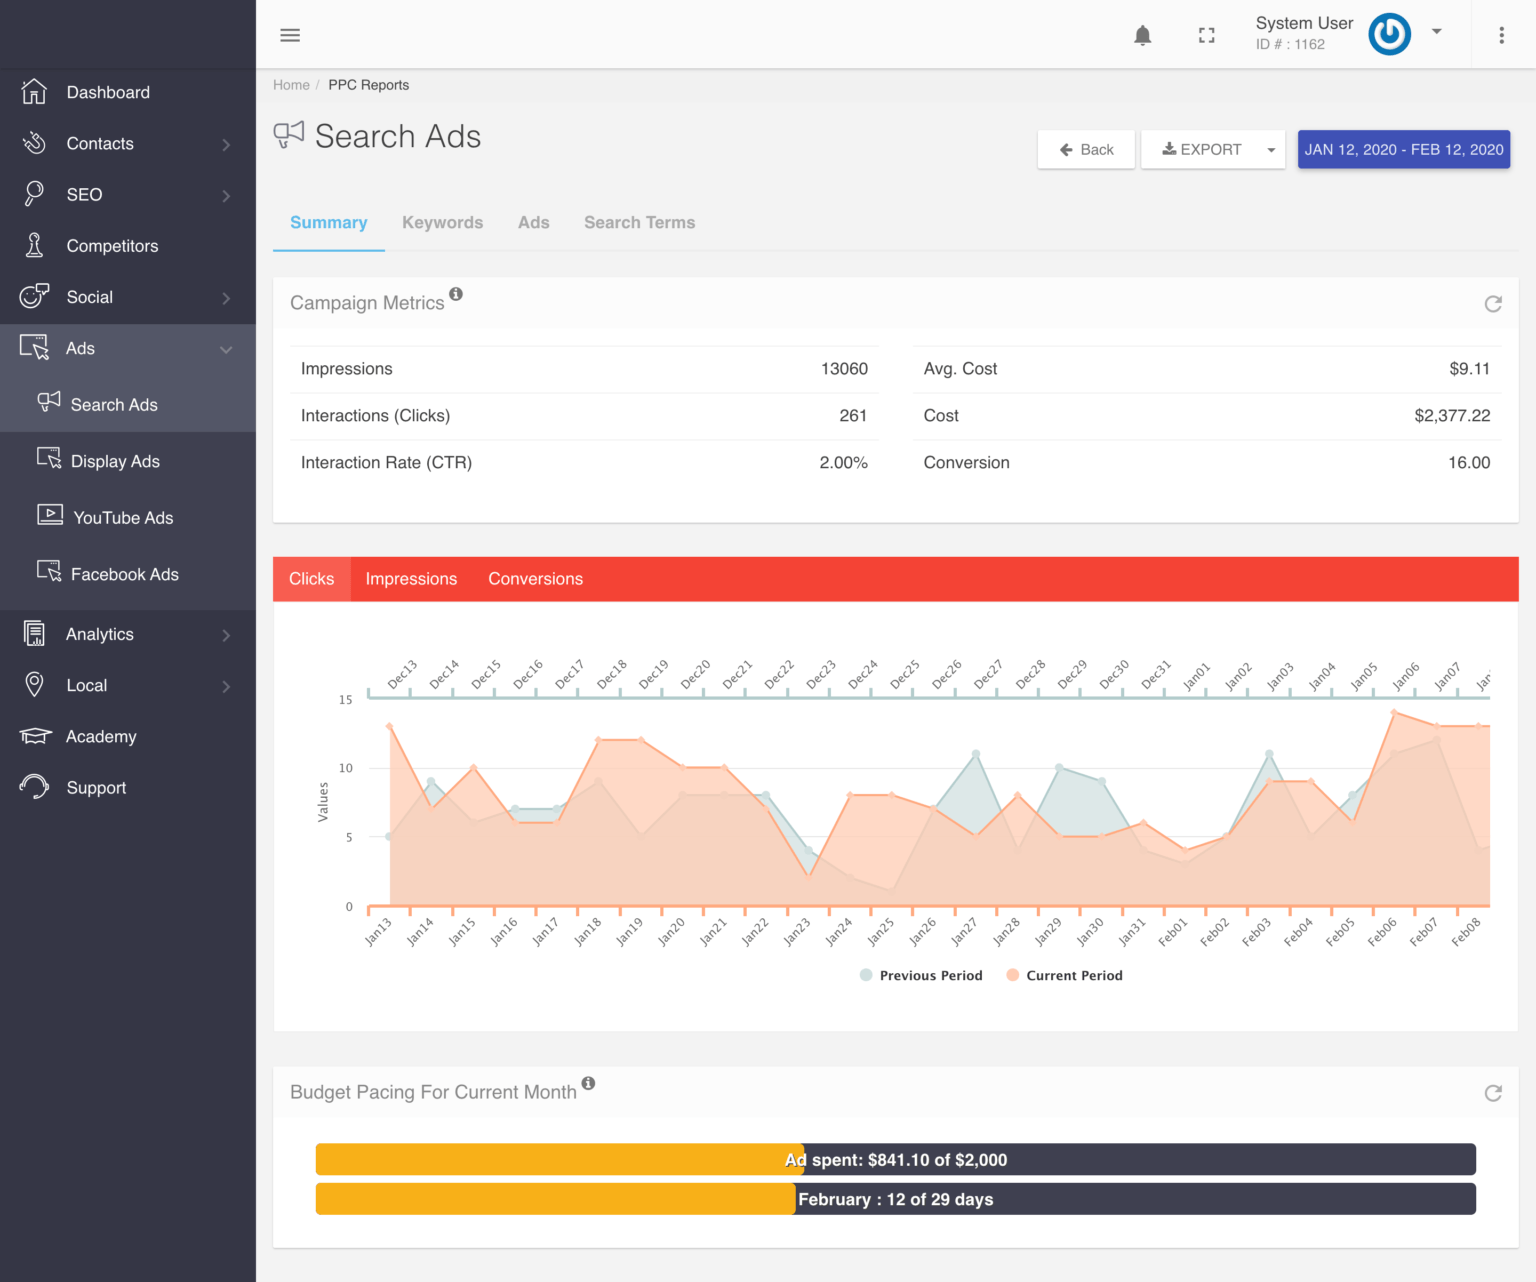The image size is (1536, 1282).
Task: Click the System User name text
Action: (1304, 23)
